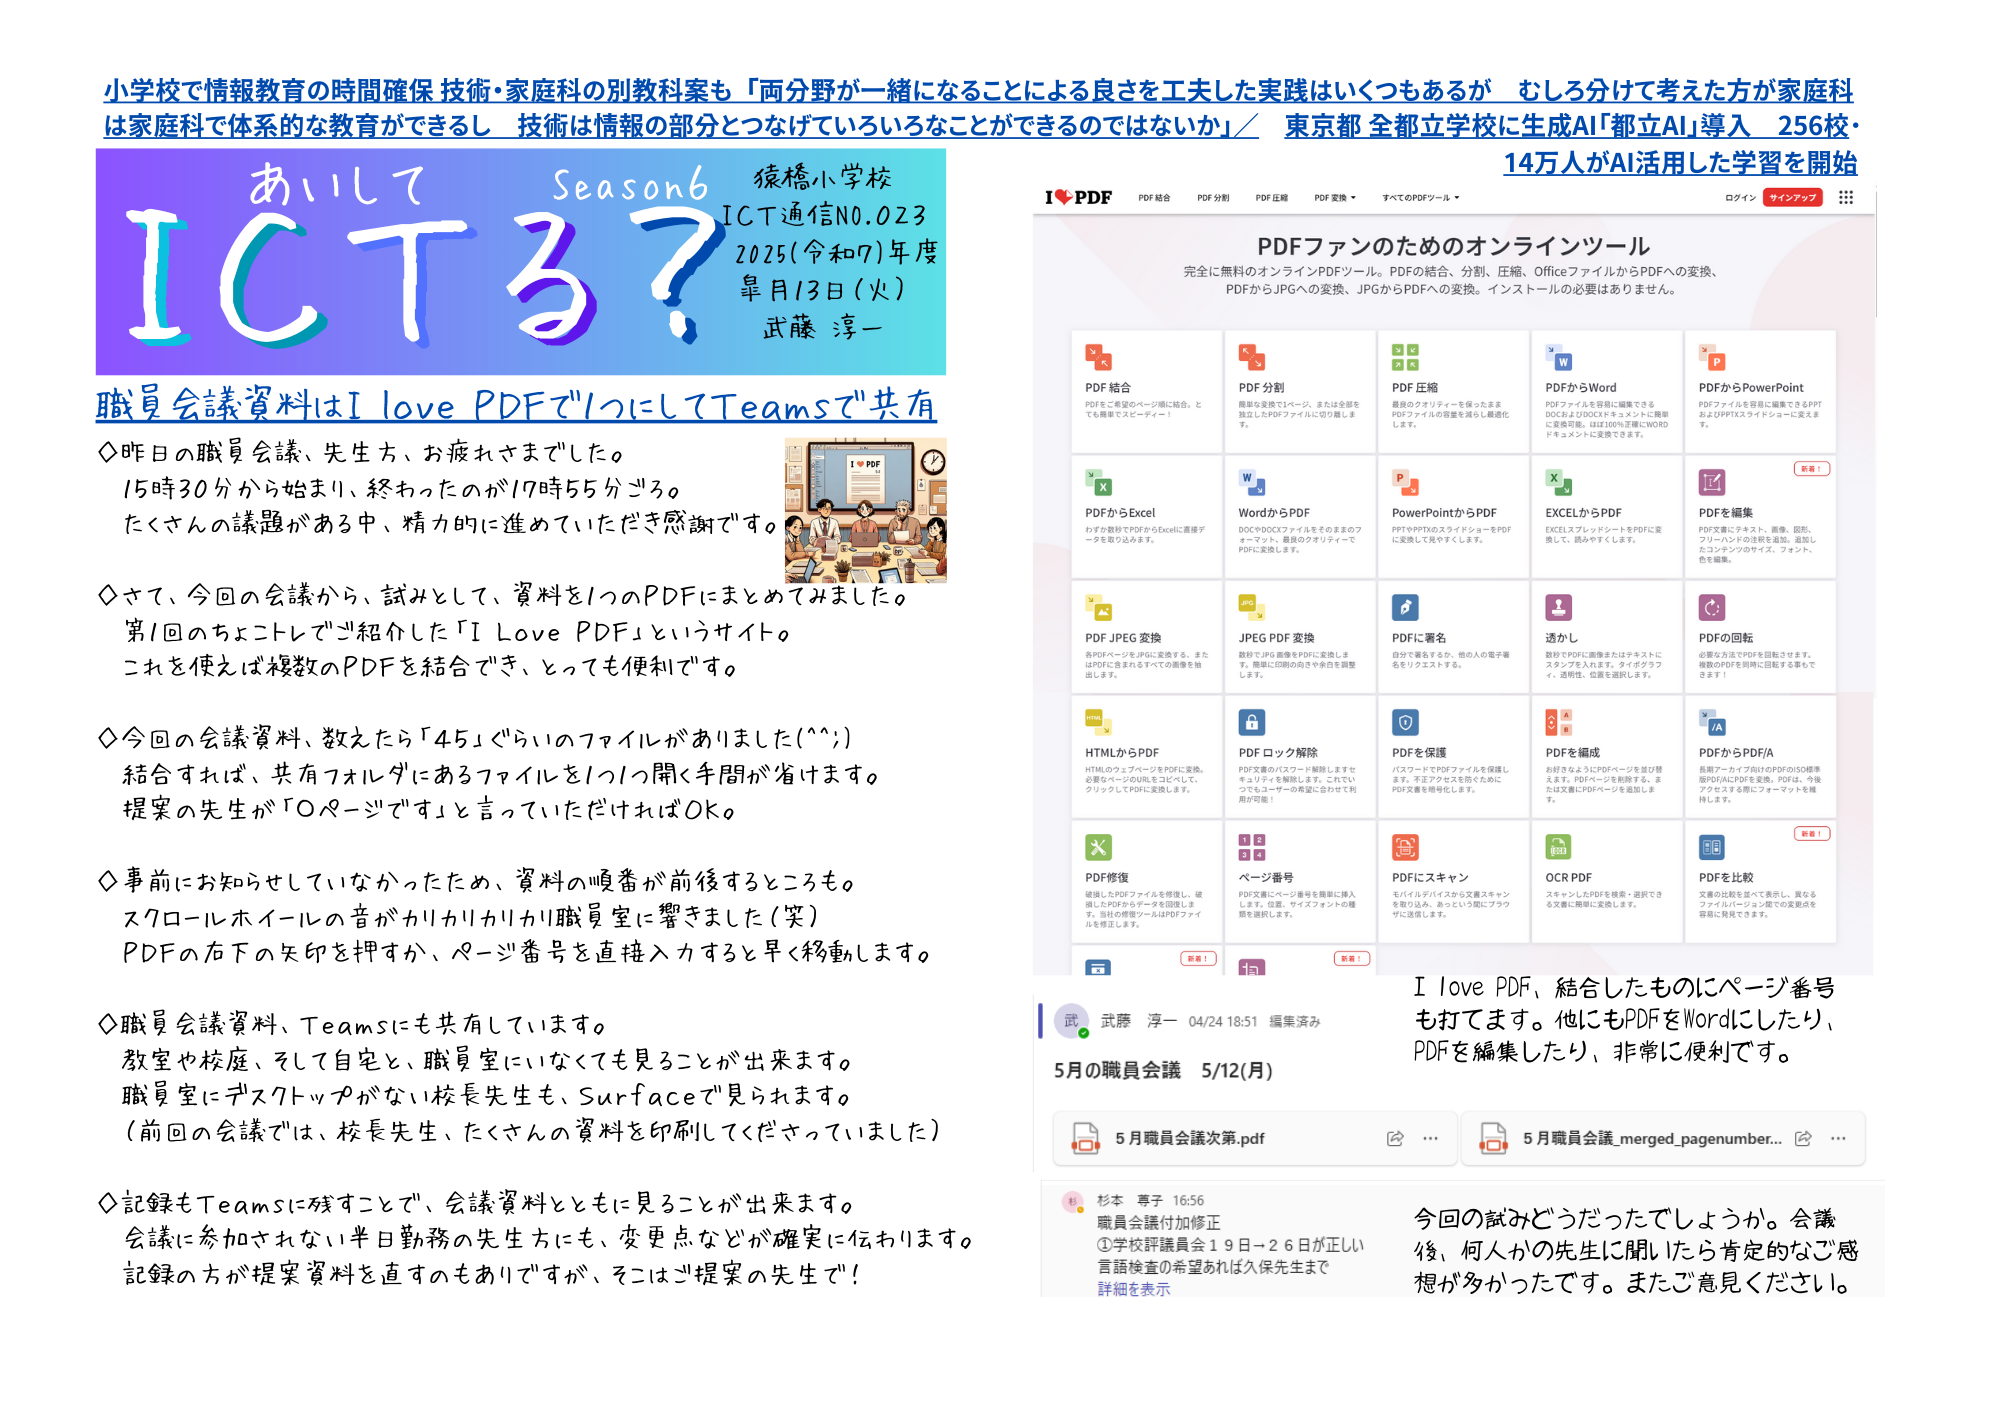The image size is (2000, 1414).
Task: Open the PDFを編成 tool icon
Action: [x=1558, y=722]
